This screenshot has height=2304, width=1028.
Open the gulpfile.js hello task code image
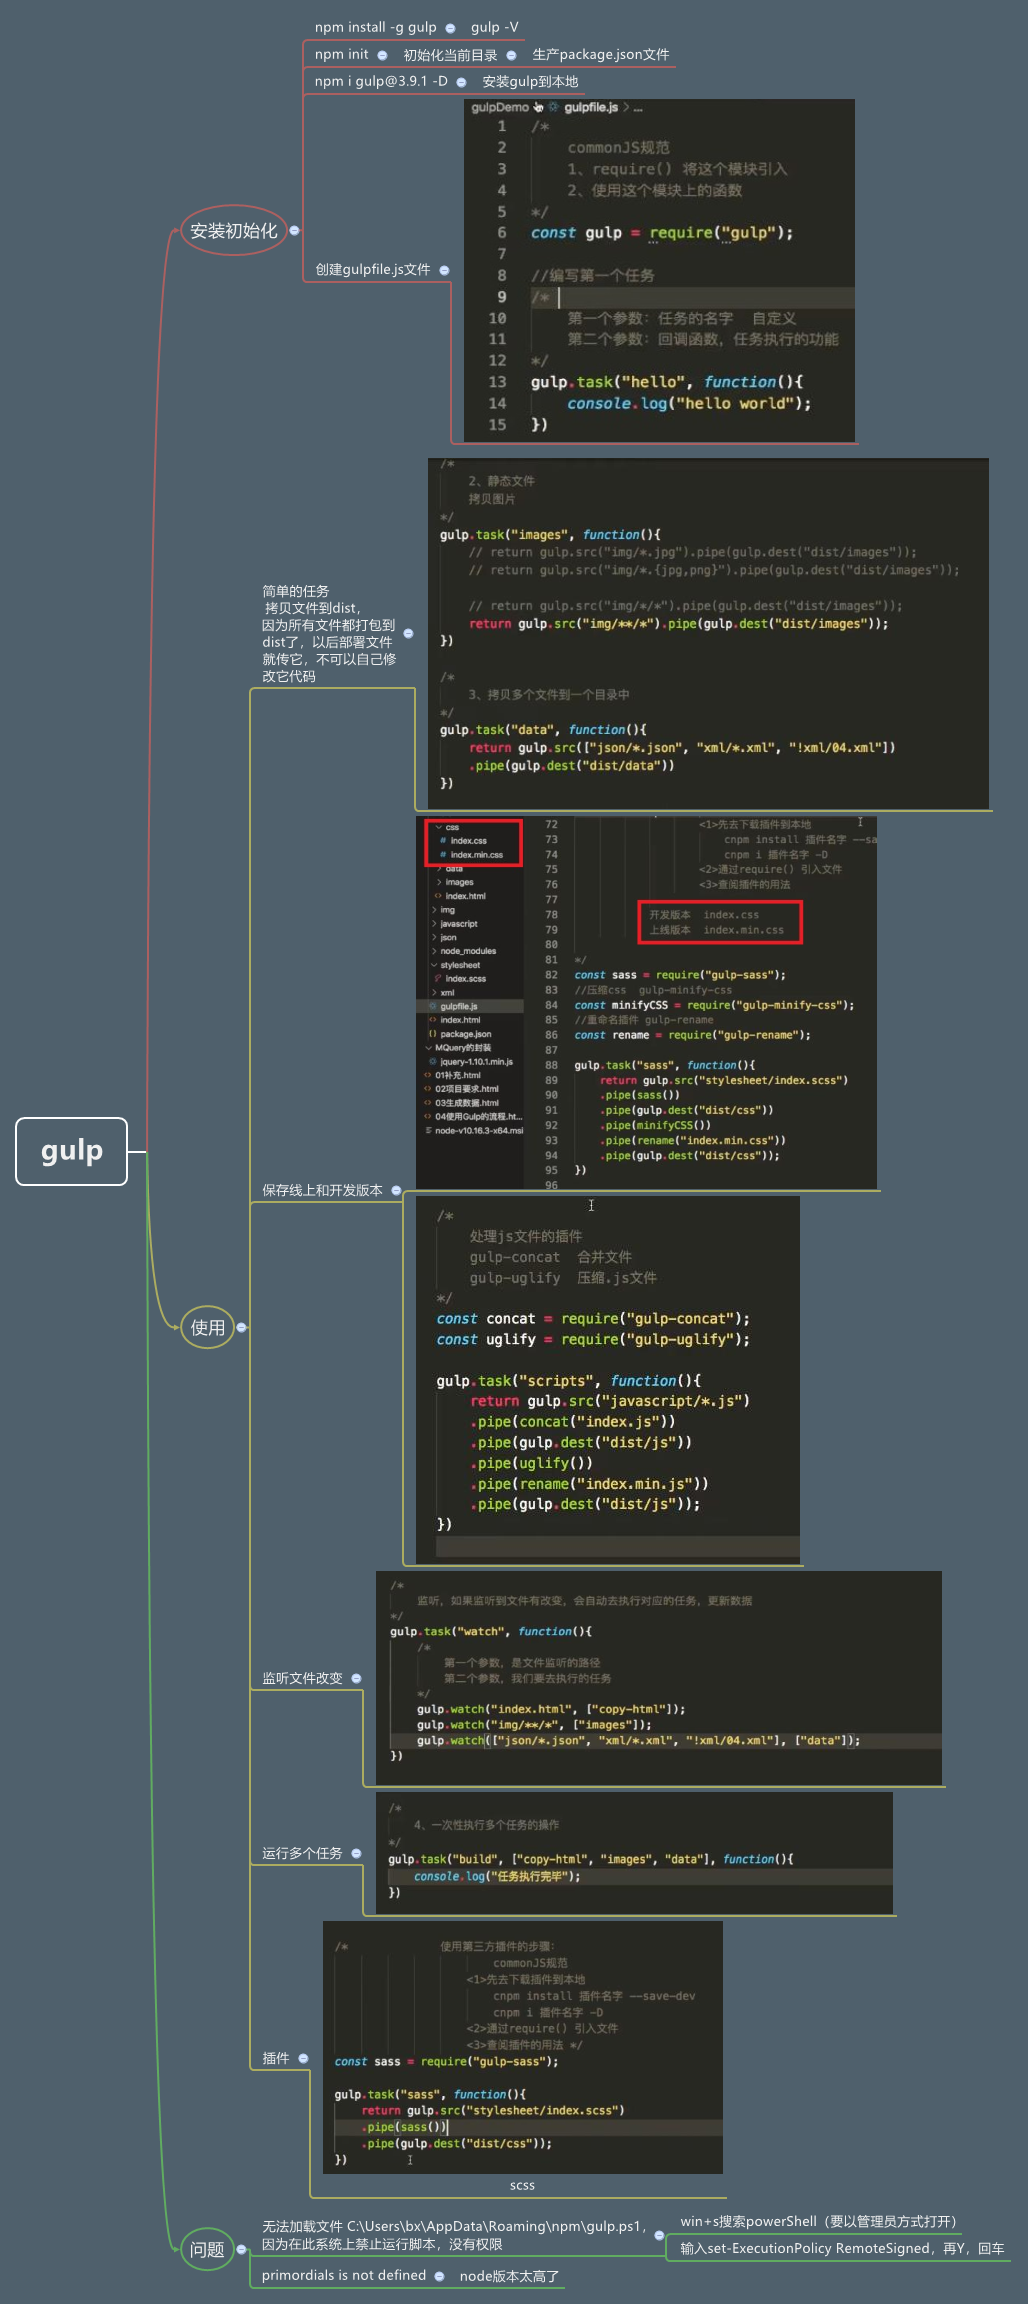pyautogui.click(x=659, y=270)
